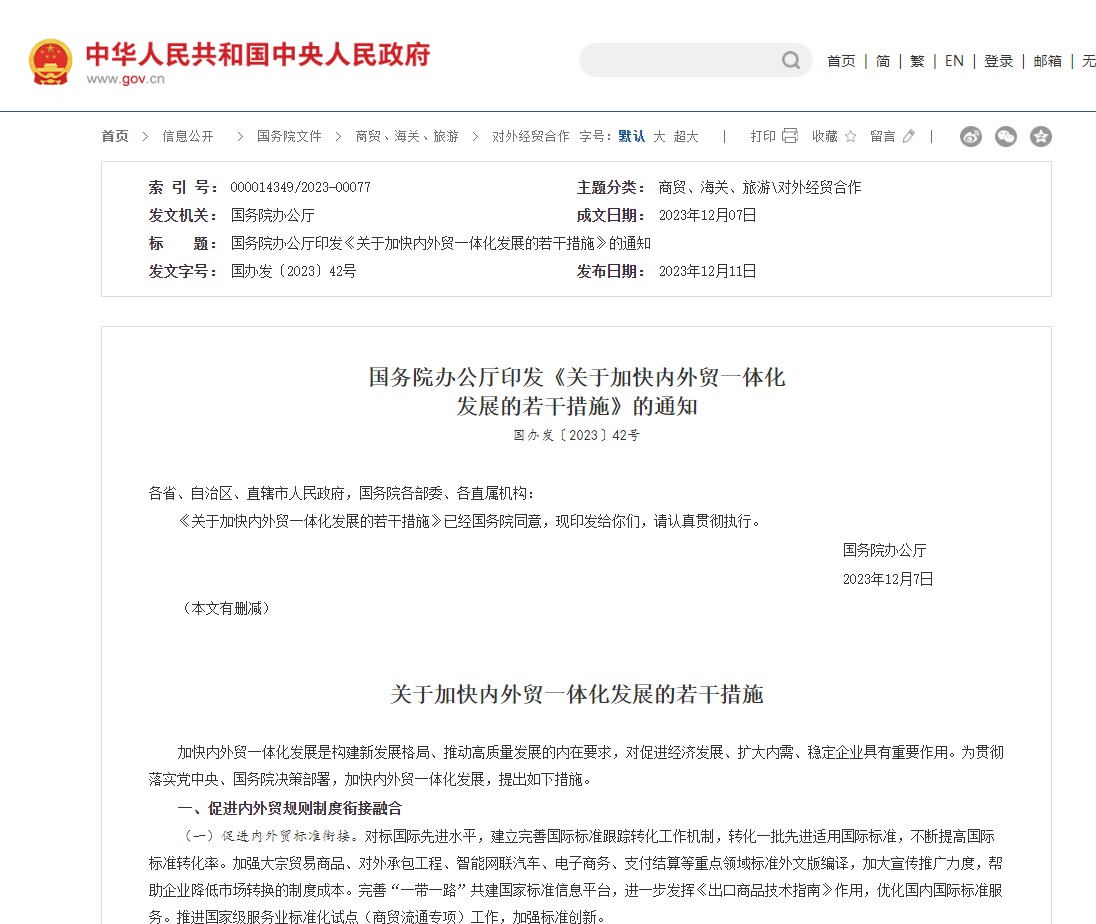Open 商贸、海关、旅游 breadcrumb link
The height and width of the screenshot is (924, 1096).
407,136
